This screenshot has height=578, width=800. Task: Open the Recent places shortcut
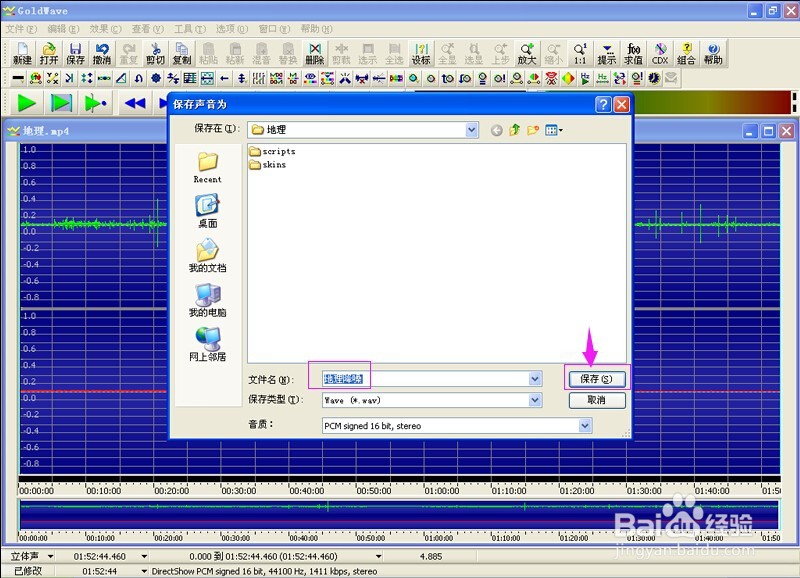pyautogui.click(x=208, y=168)
